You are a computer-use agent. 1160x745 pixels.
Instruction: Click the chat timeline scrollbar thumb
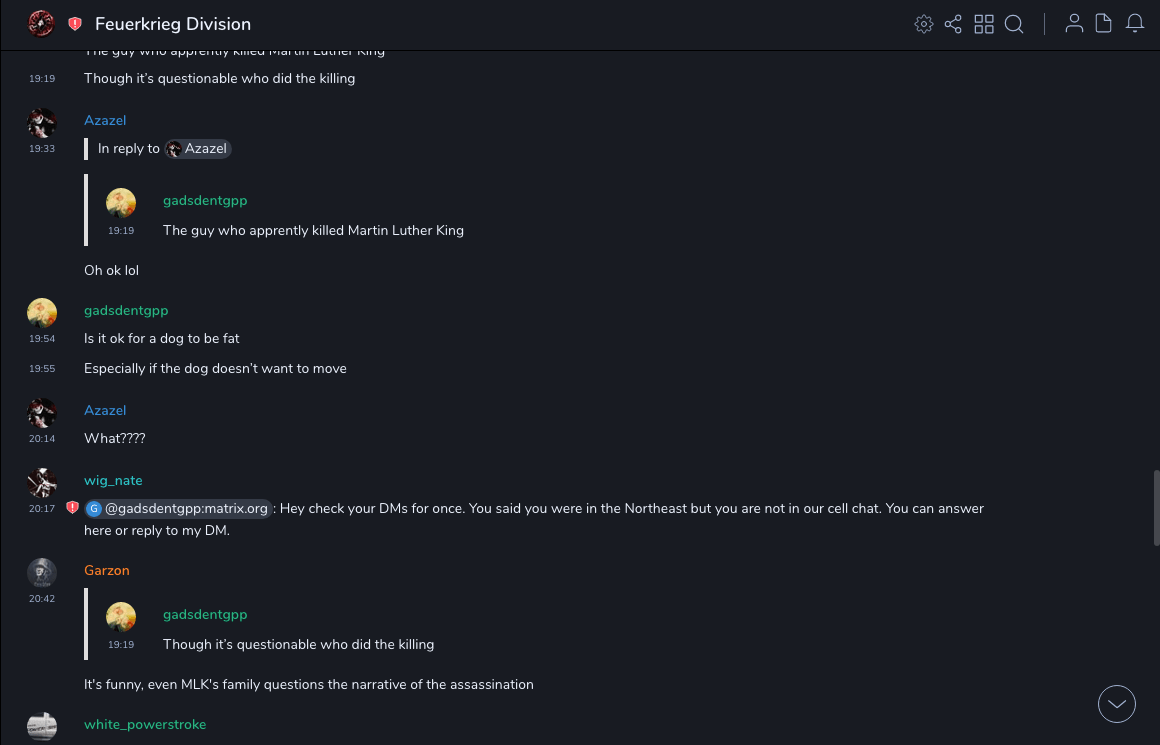tap(1156, 510)
